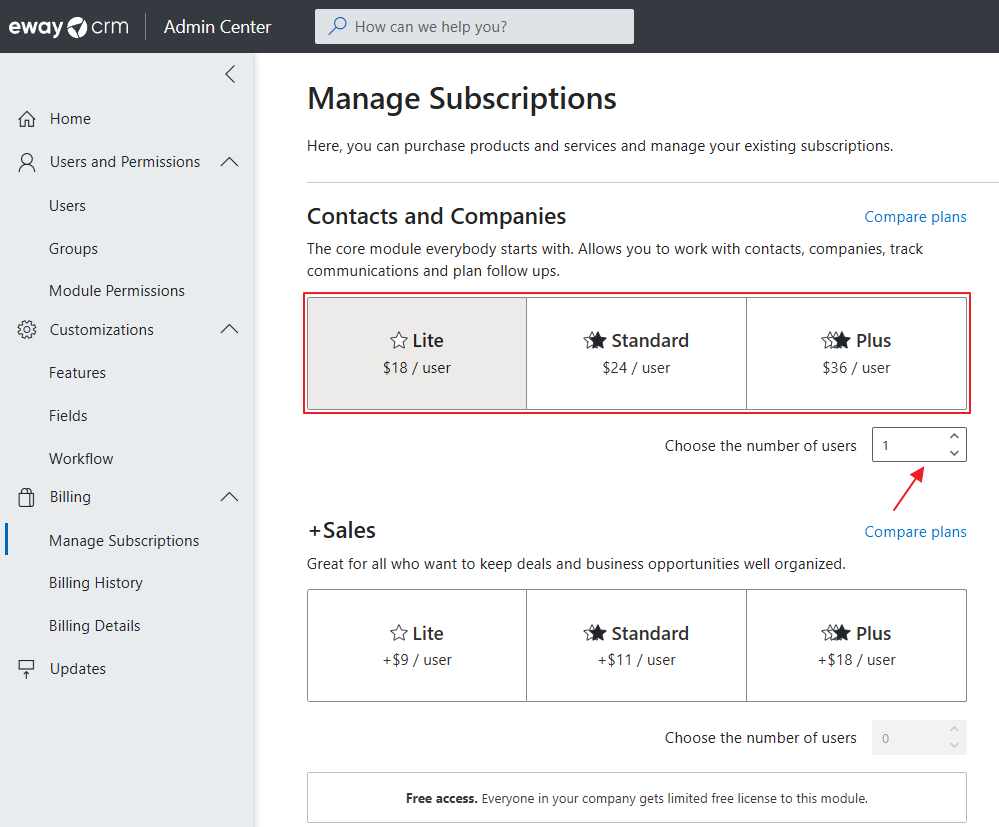Viewport: 999px width, 827px height.
Task: Click the search magnifier icon
Action: (x=338, y=27)
